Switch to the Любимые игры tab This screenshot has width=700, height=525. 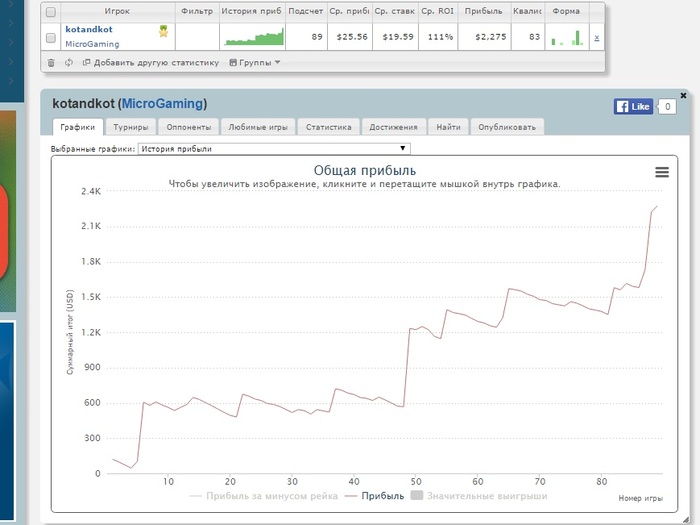[258, 127]
